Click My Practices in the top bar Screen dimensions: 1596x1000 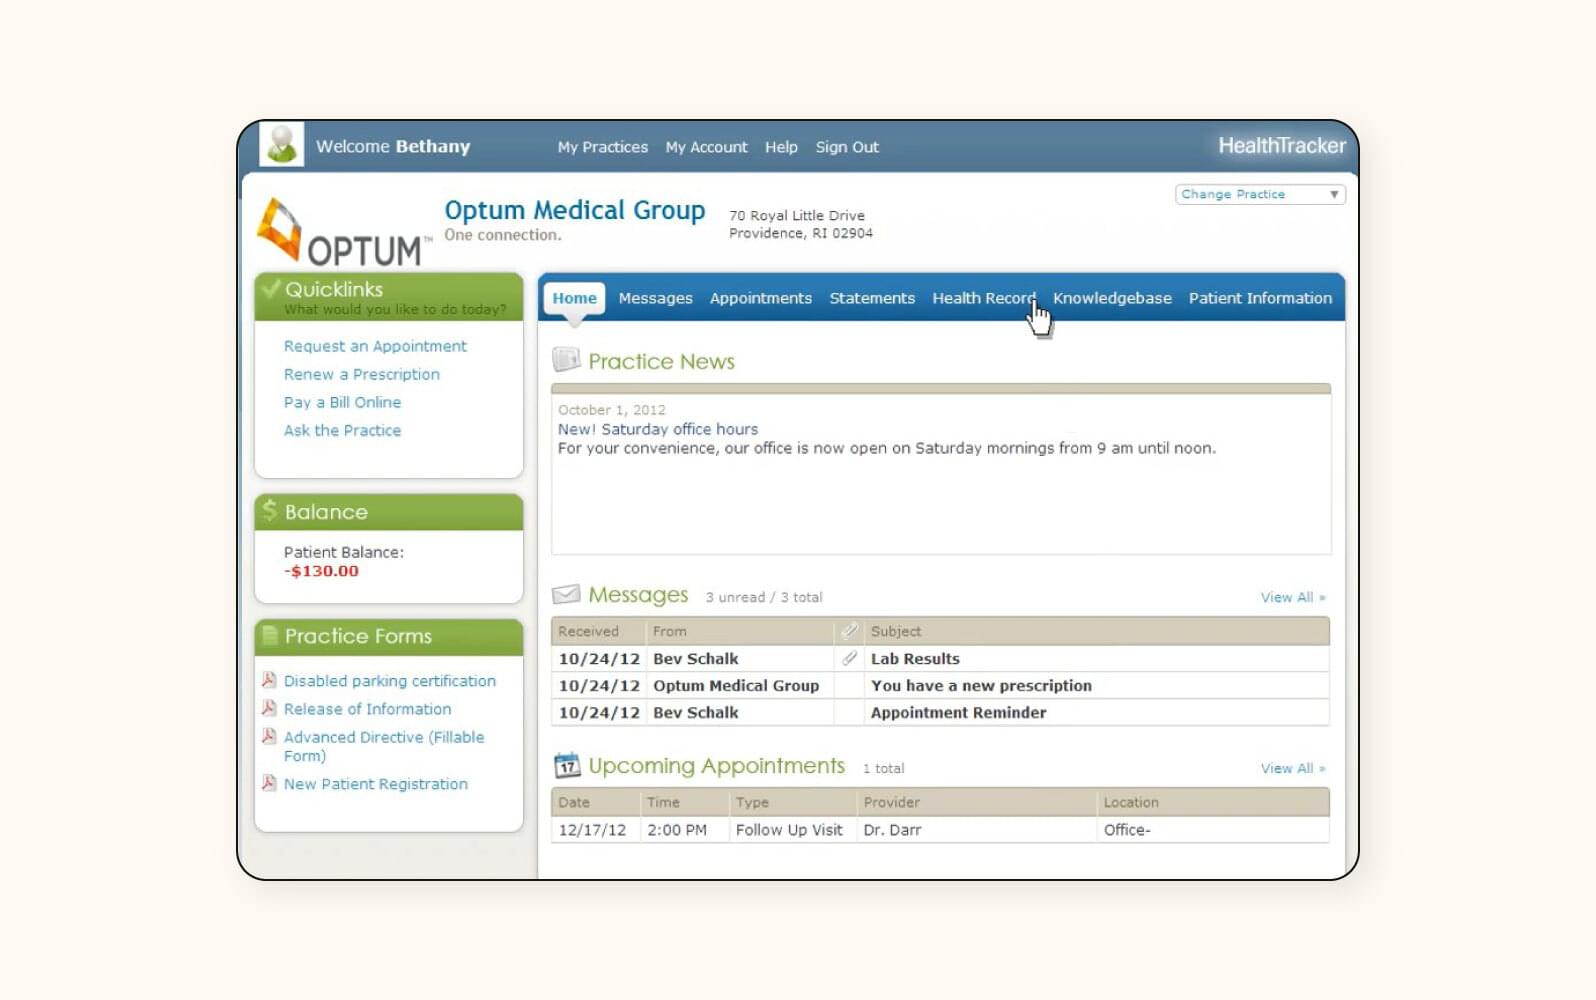click(603, 147)
